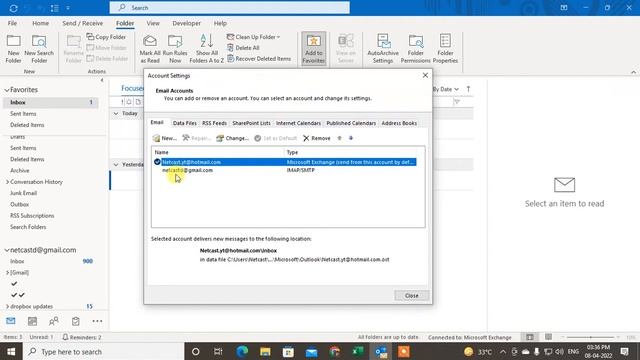Click the Close button in dialog

tap(411, 296)
